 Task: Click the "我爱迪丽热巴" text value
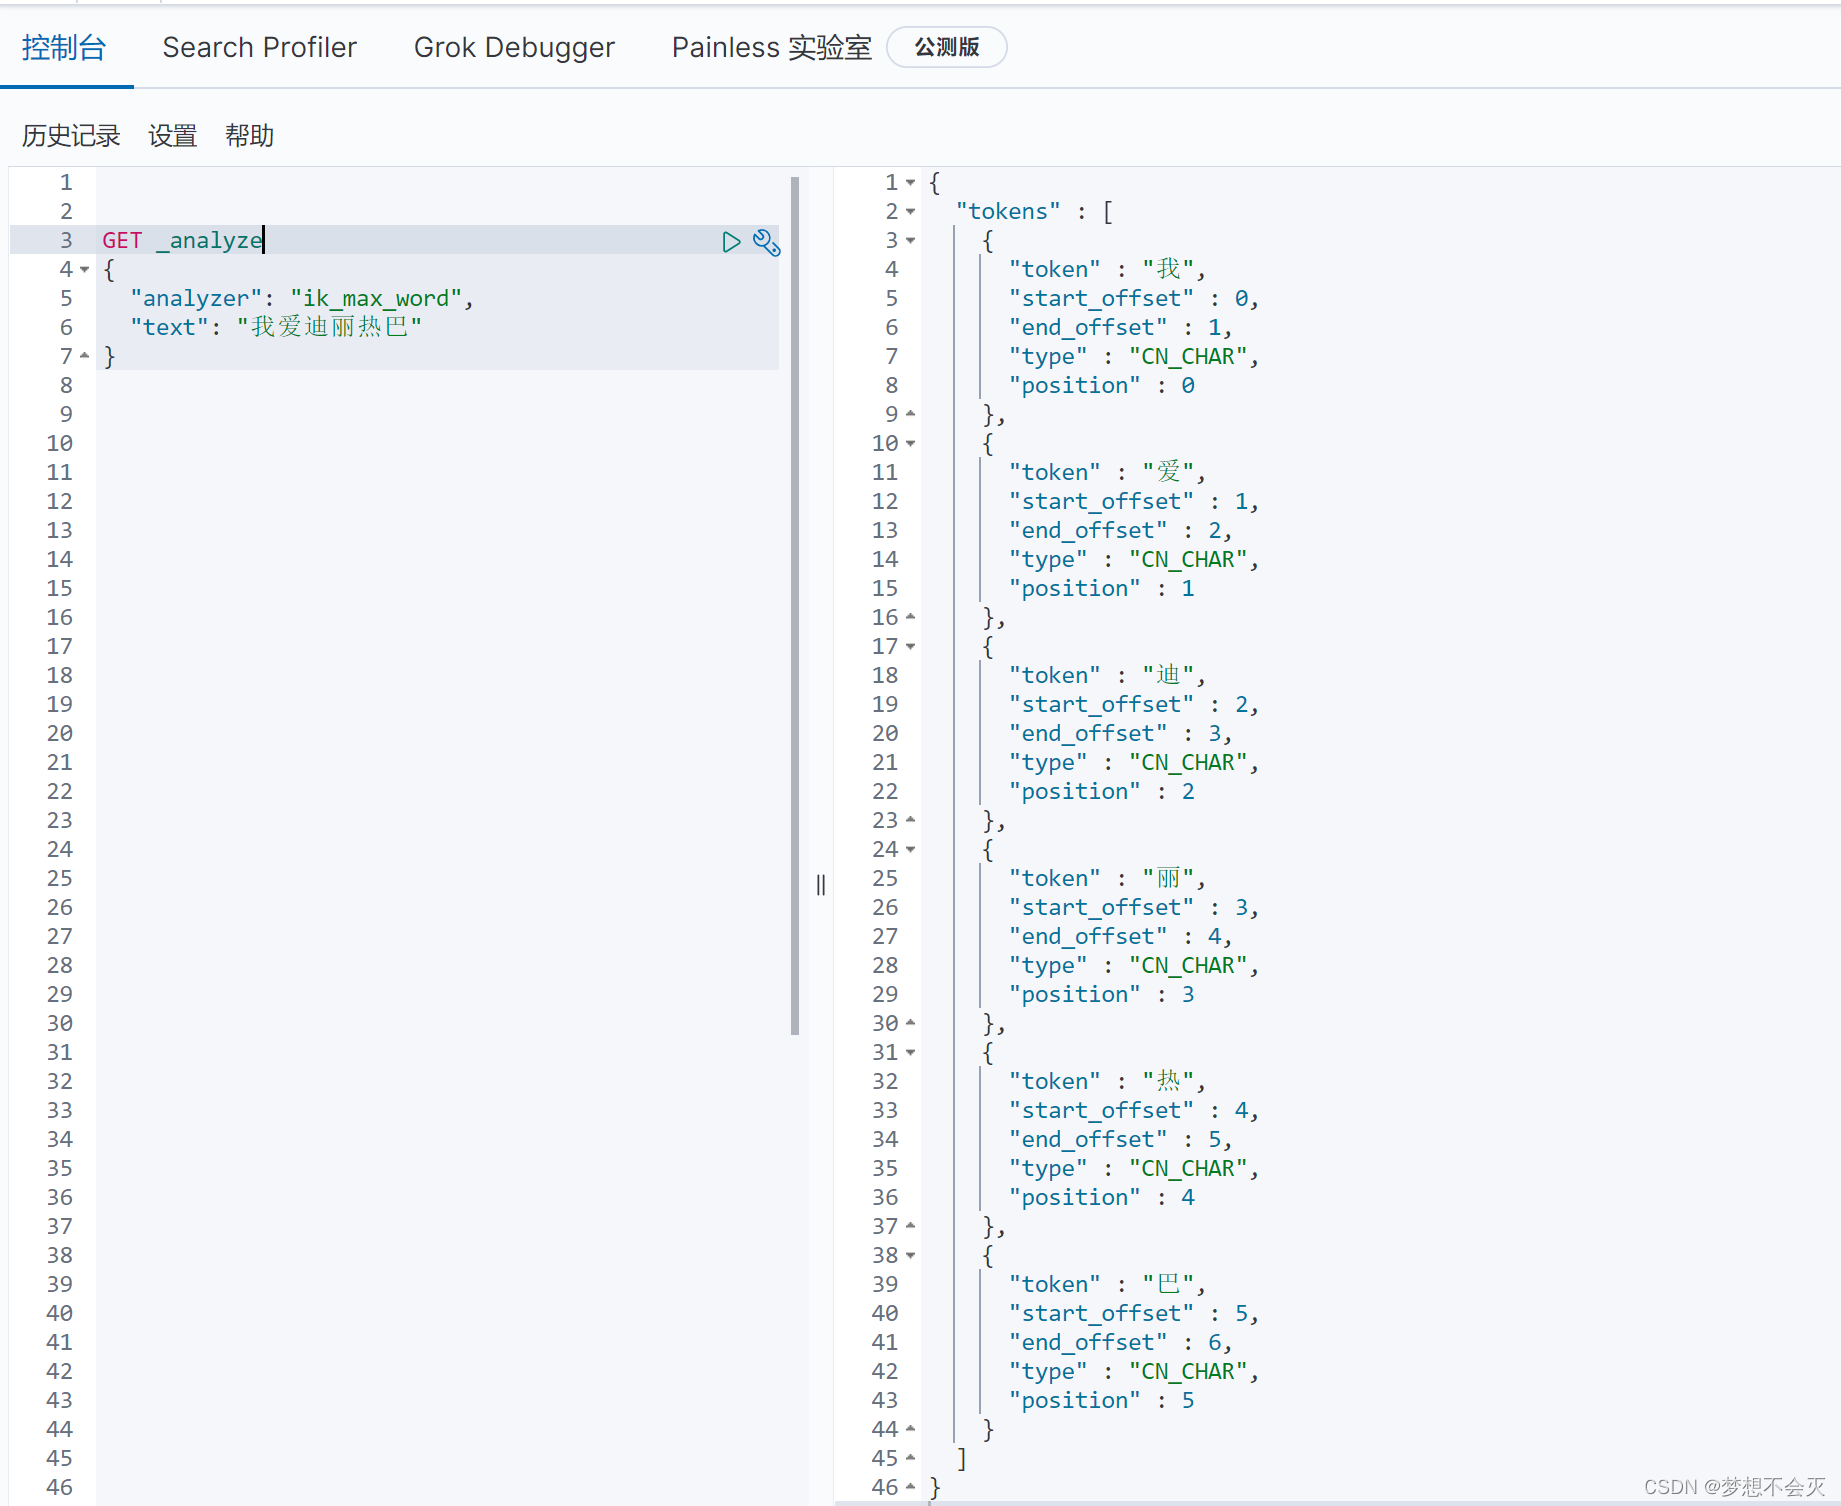point(329,328)
